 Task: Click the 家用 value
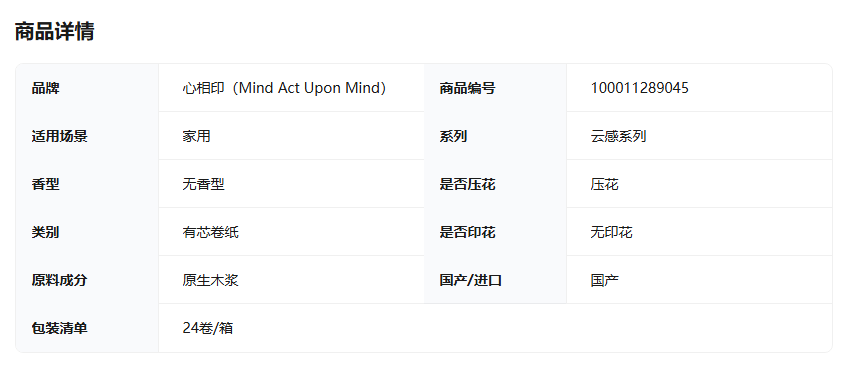coord(196,136)
